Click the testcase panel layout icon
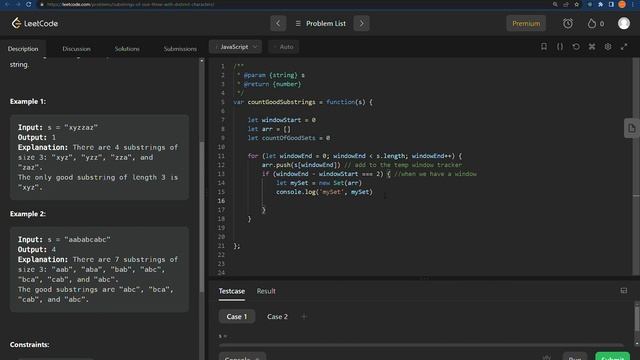 tap(624, 291)
